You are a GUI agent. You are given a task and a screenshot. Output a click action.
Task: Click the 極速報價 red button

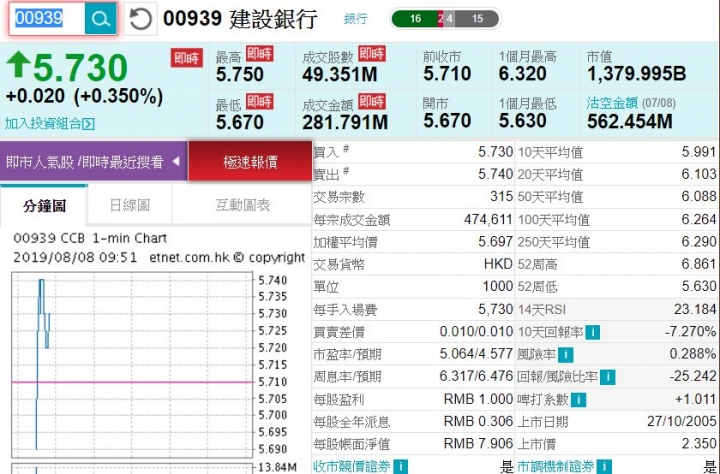[250, 162]
